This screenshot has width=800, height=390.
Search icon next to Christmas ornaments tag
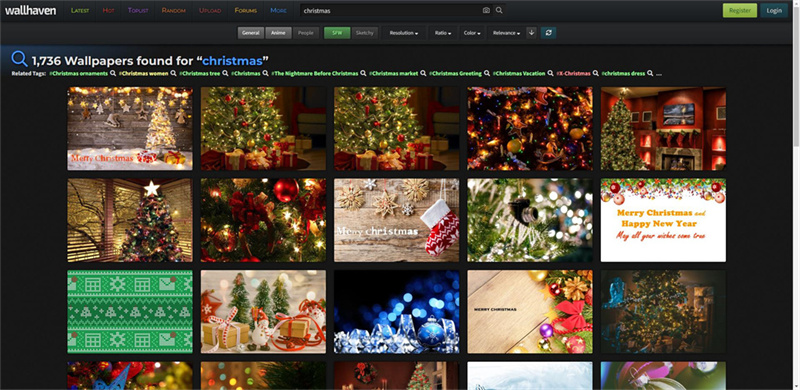113,74
